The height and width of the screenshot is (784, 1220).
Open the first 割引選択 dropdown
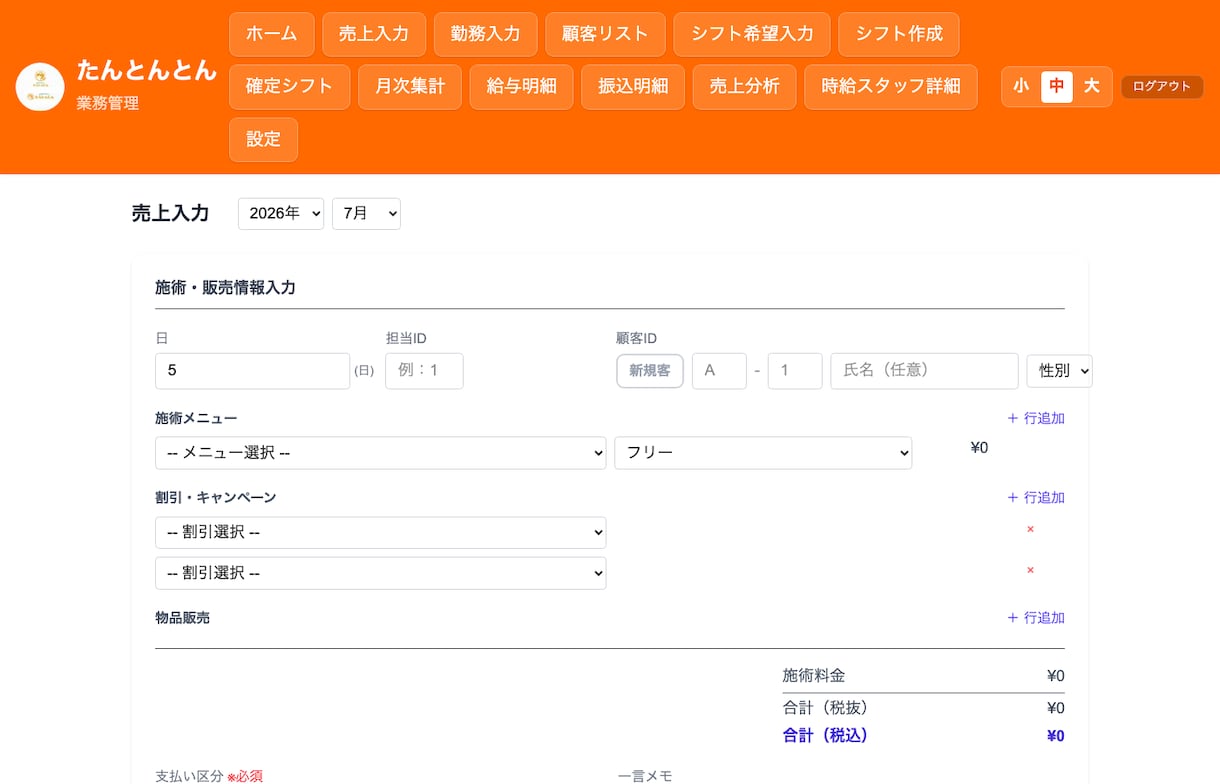click(381, 532)
